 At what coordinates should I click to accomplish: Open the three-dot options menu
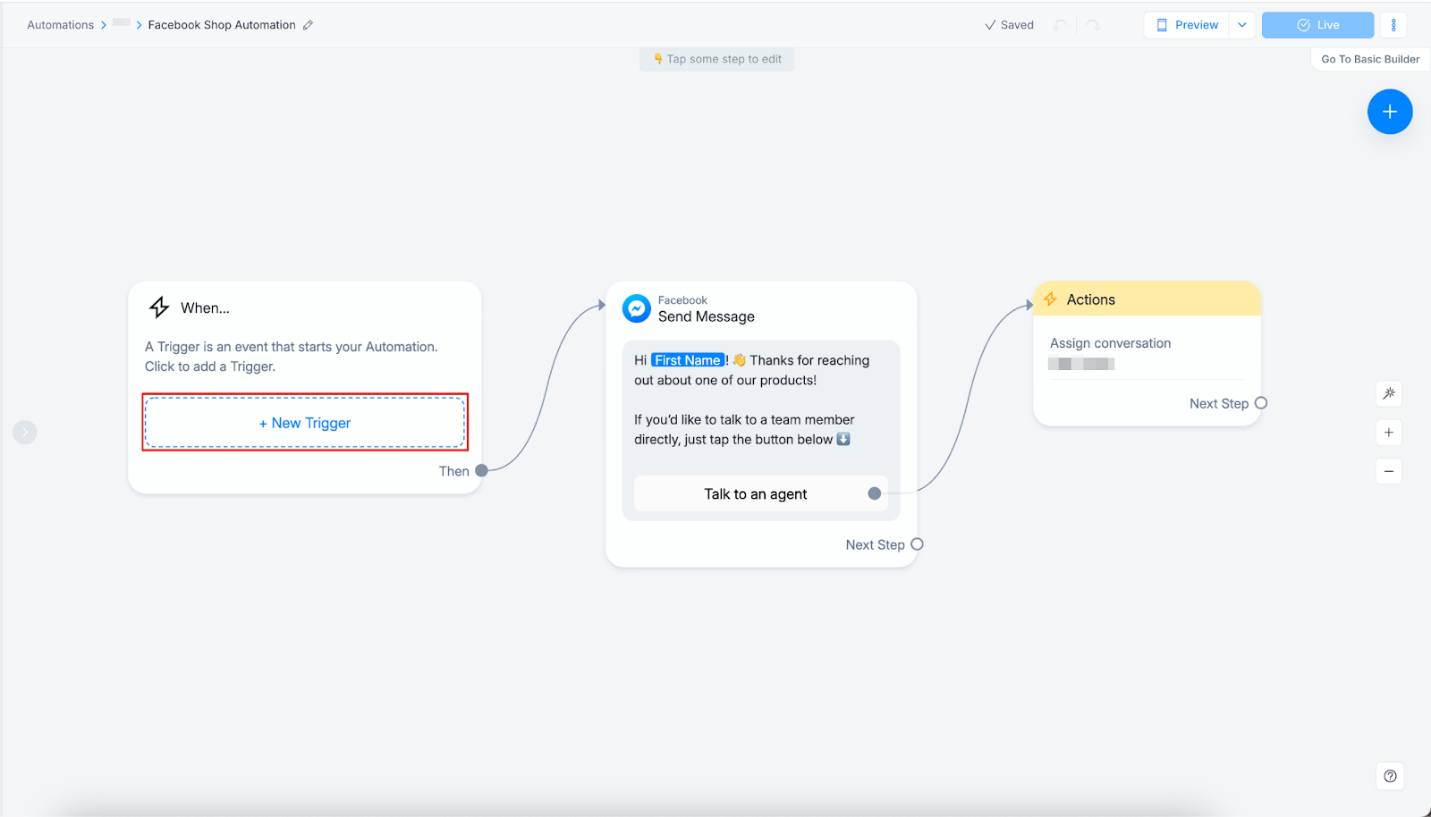click(1393, 24)
